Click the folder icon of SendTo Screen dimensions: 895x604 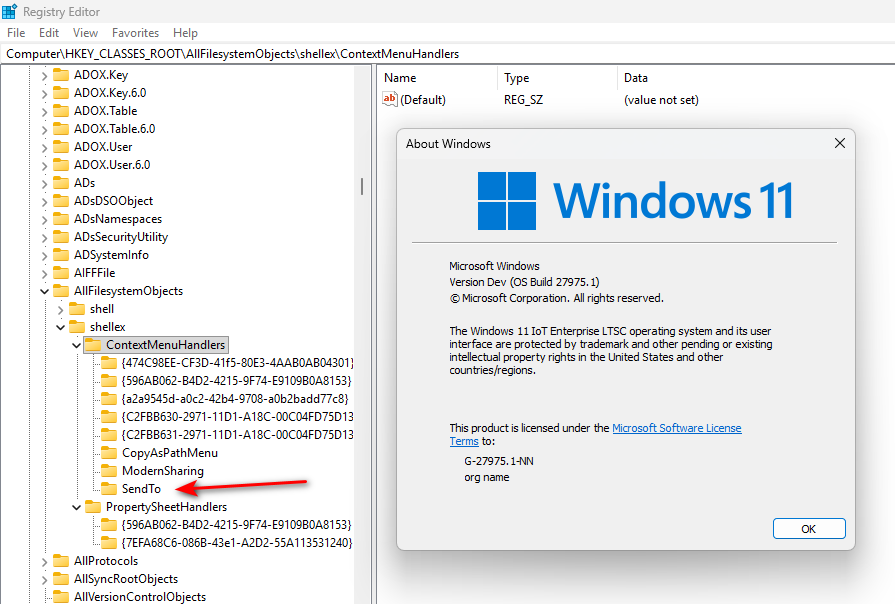[109, 489]
